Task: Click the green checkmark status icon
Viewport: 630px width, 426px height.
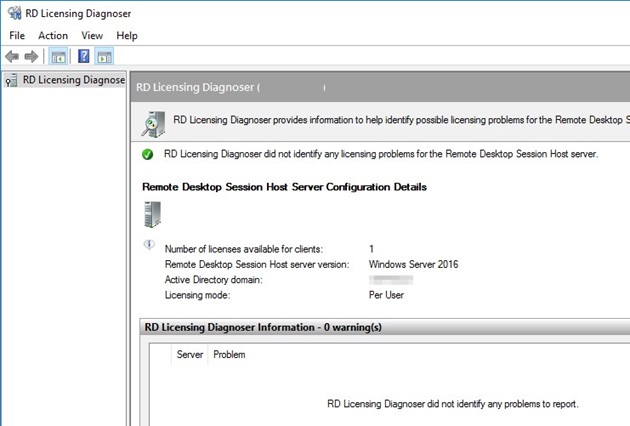Action: (x=147, y=155)
